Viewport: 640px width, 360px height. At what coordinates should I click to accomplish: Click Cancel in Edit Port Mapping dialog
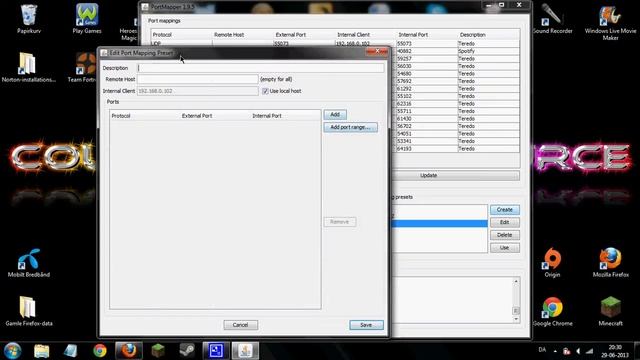pyautogui.click(x=240, y=325)
